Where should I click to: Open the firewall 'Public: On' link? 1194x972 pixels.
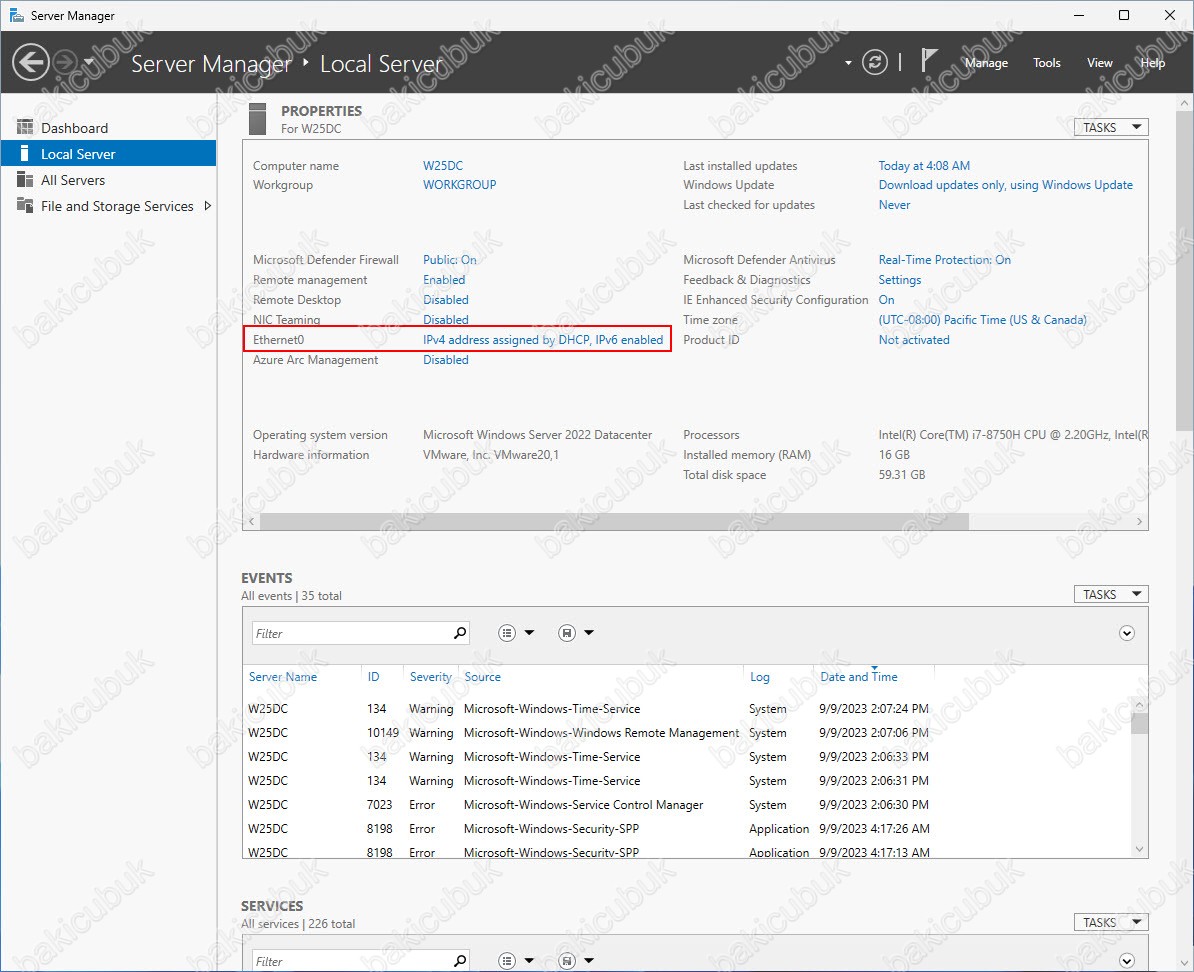click(x=449, y=260)
